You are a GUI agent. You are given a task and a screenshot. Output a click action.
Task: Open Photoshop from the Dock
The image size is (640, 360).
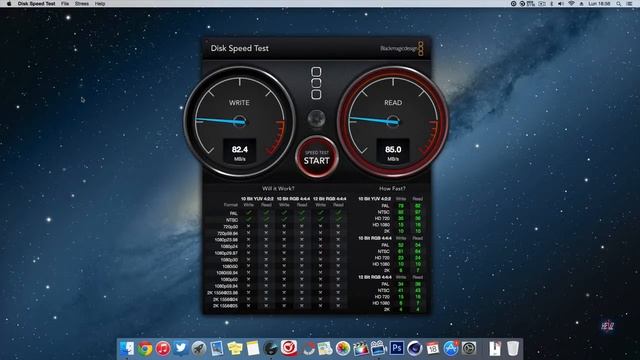point(397,349)
